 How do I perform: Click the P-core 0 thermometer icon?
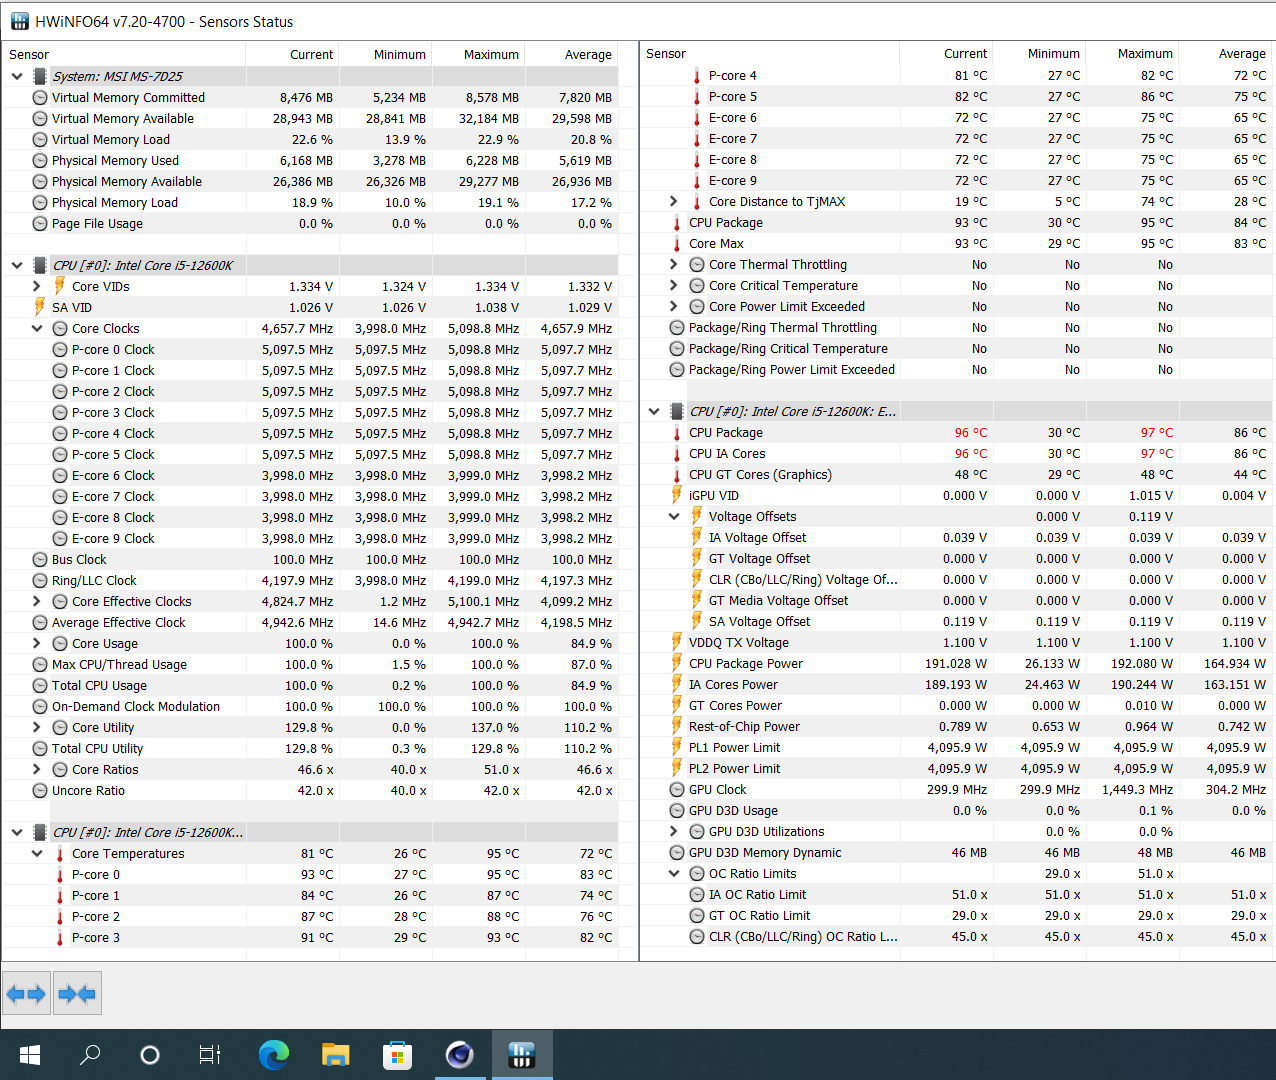[x=60, y=874]
